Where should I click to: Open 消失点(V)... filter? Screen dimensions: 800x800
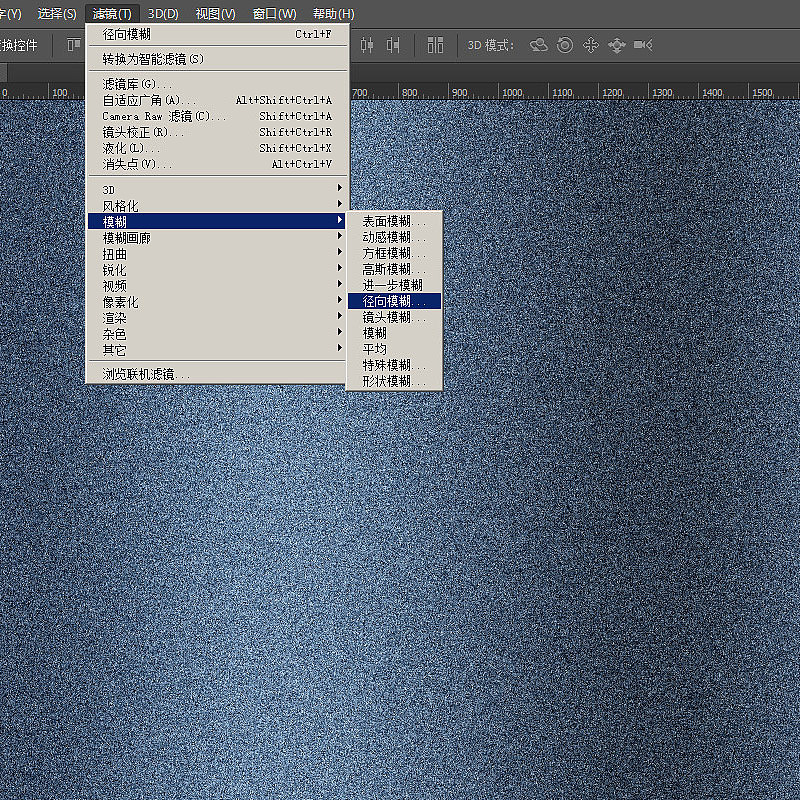[x=217, y=164]
